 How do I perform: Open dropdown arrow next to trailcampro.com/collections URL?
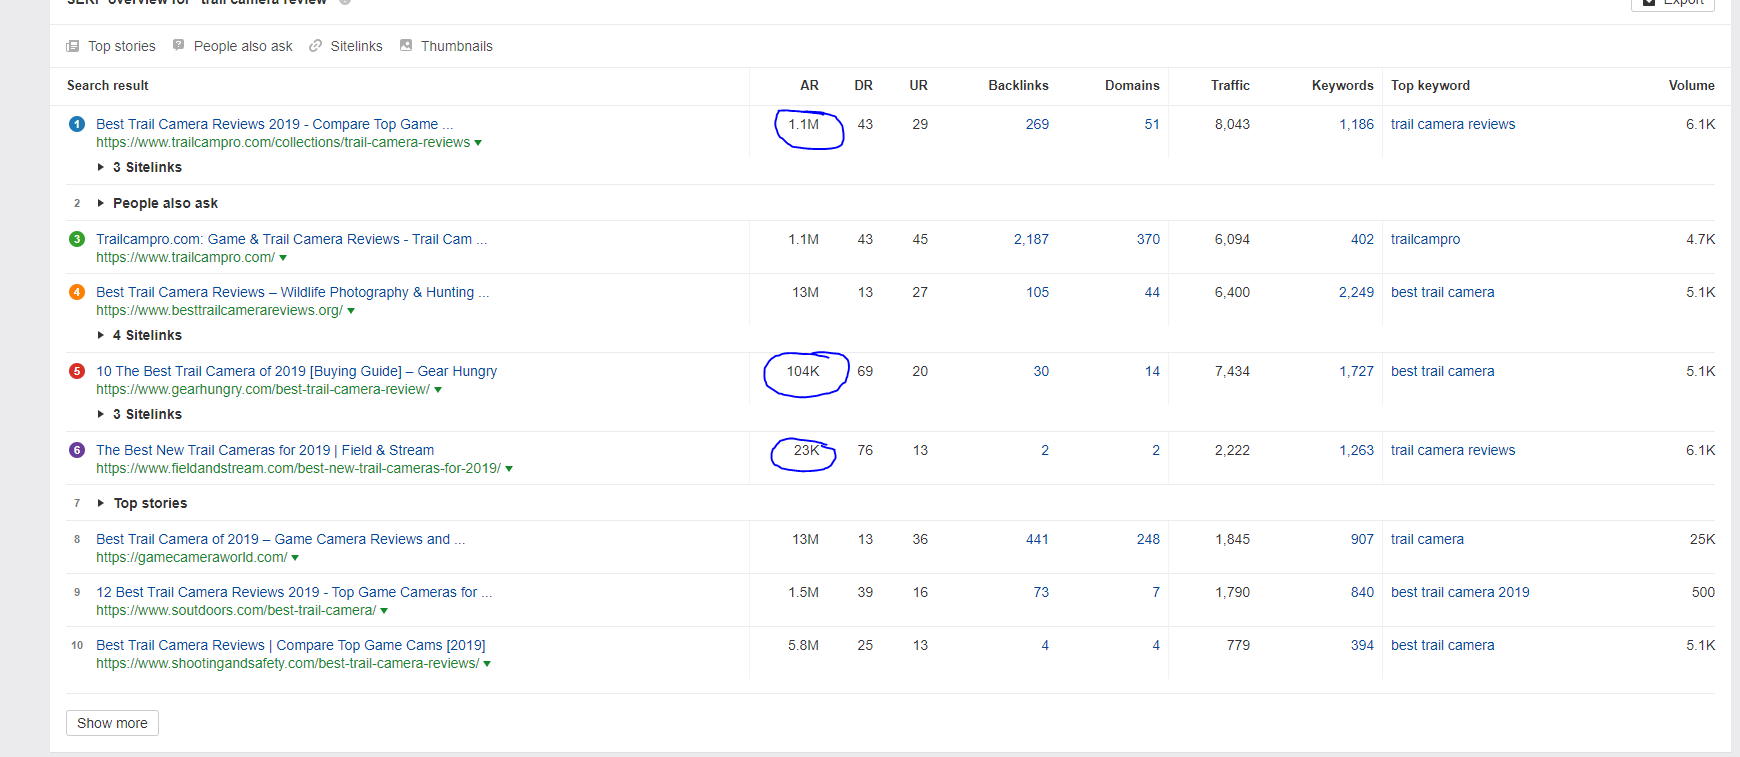[x=478, y=143]
